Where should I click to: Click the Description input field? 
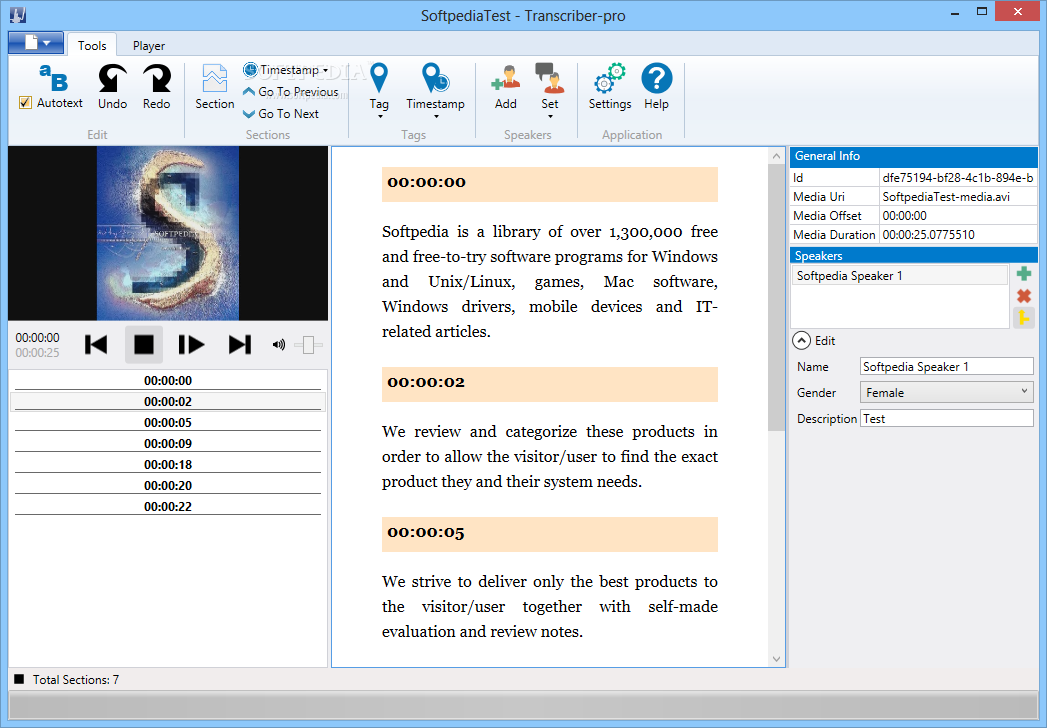pos(946,419)
